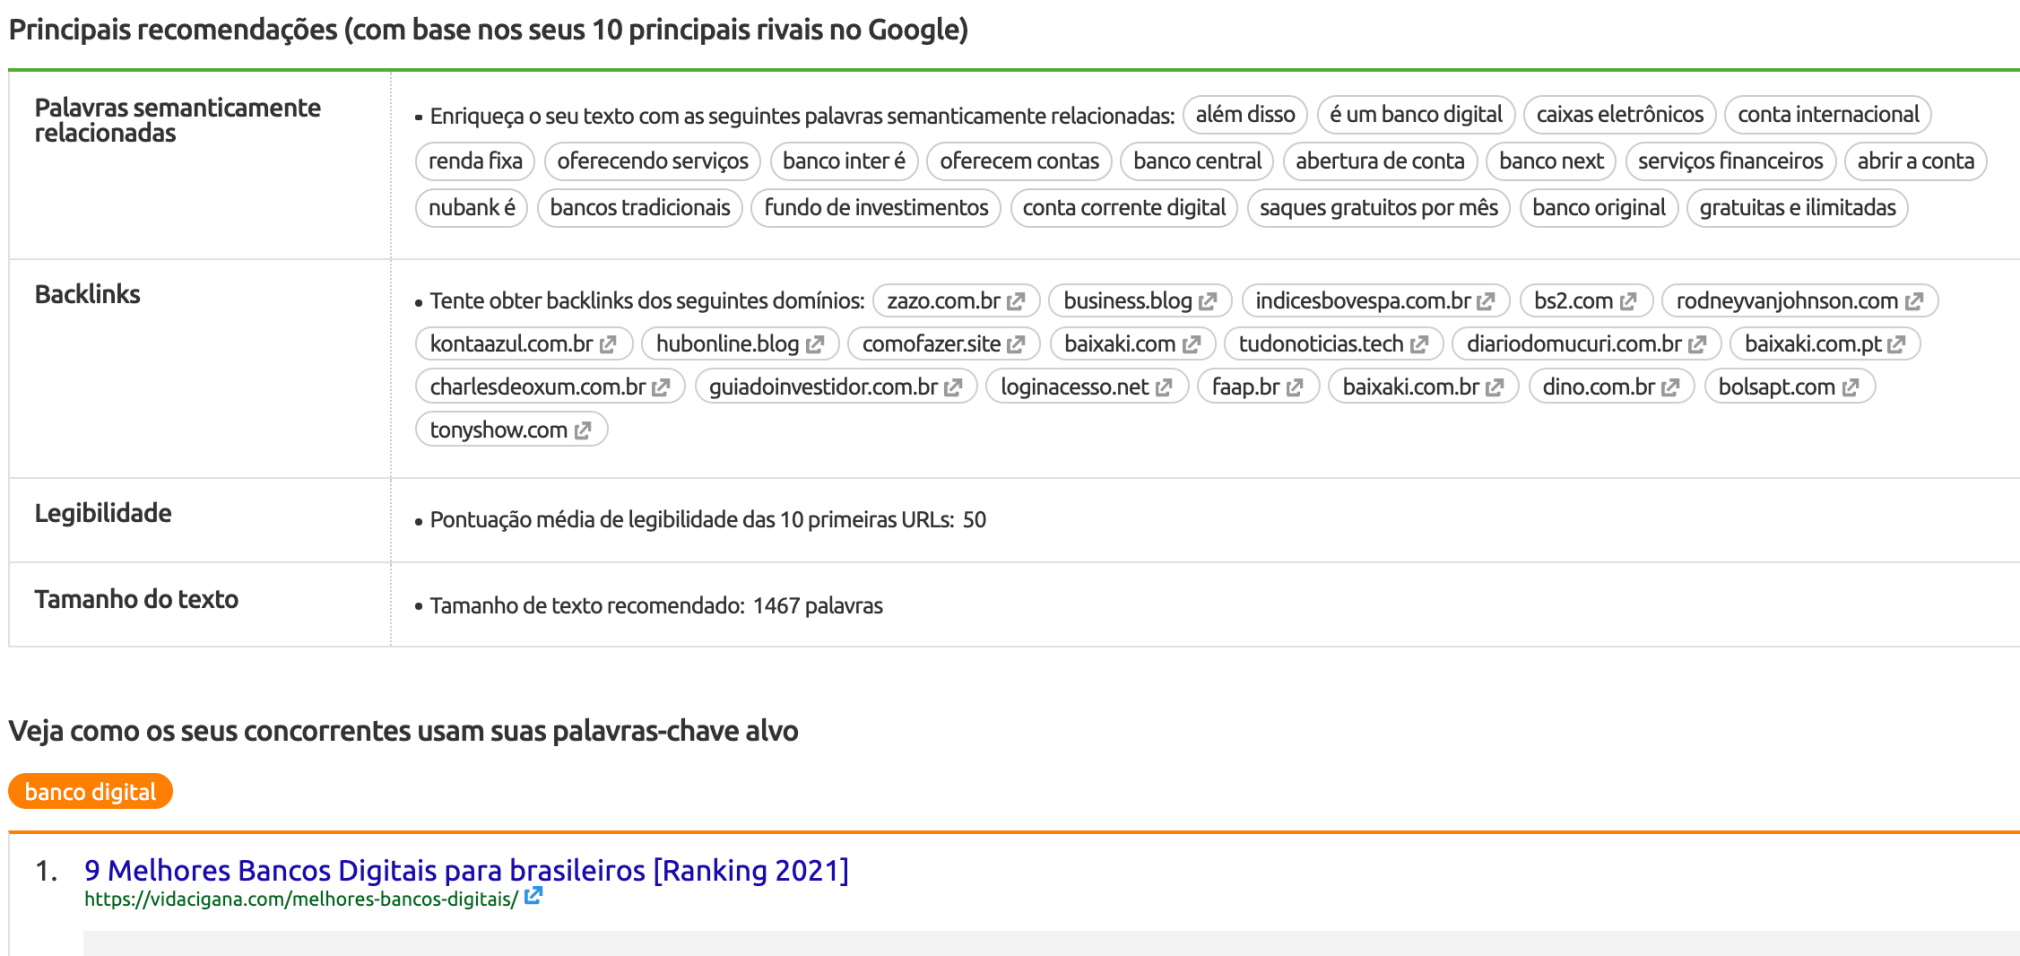This screenshot has height=956, width=2020.
Task: Click the 'serviços financeiros' keyword tag
Action: [x=1730, y=161]
